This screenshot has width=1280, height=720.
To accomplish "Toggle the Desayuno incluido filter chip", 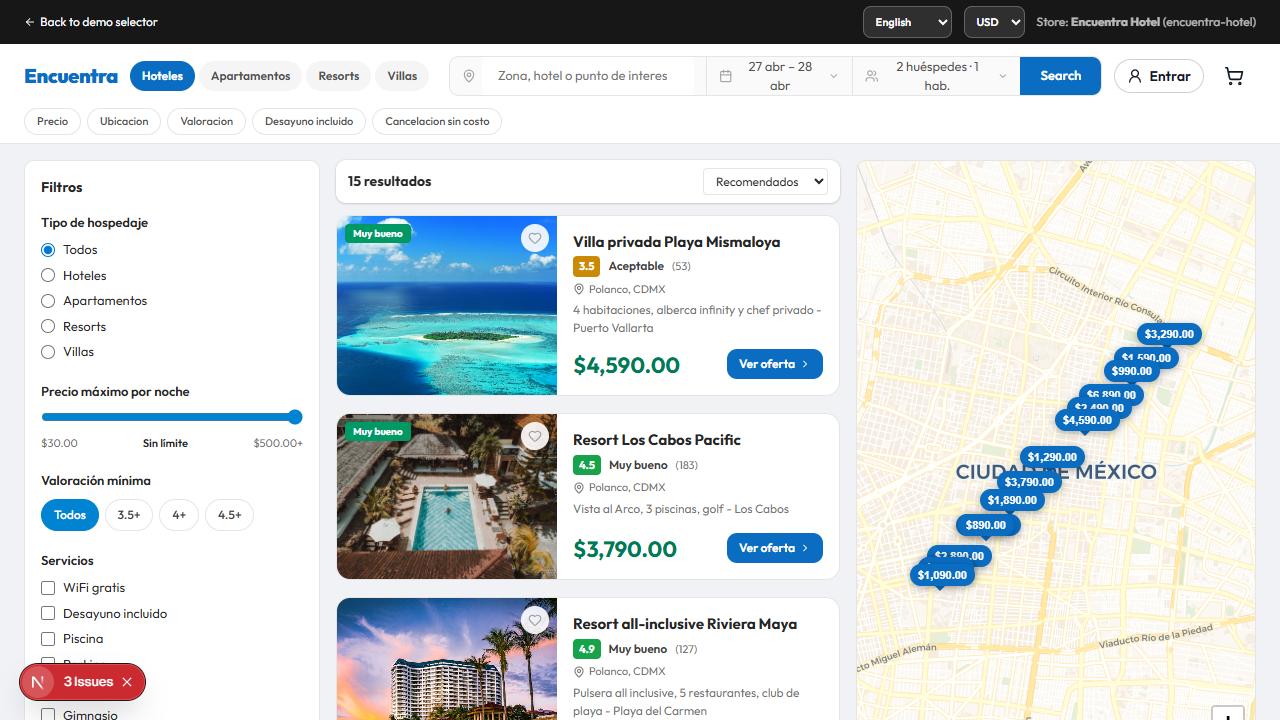I will tap(309, 121).
